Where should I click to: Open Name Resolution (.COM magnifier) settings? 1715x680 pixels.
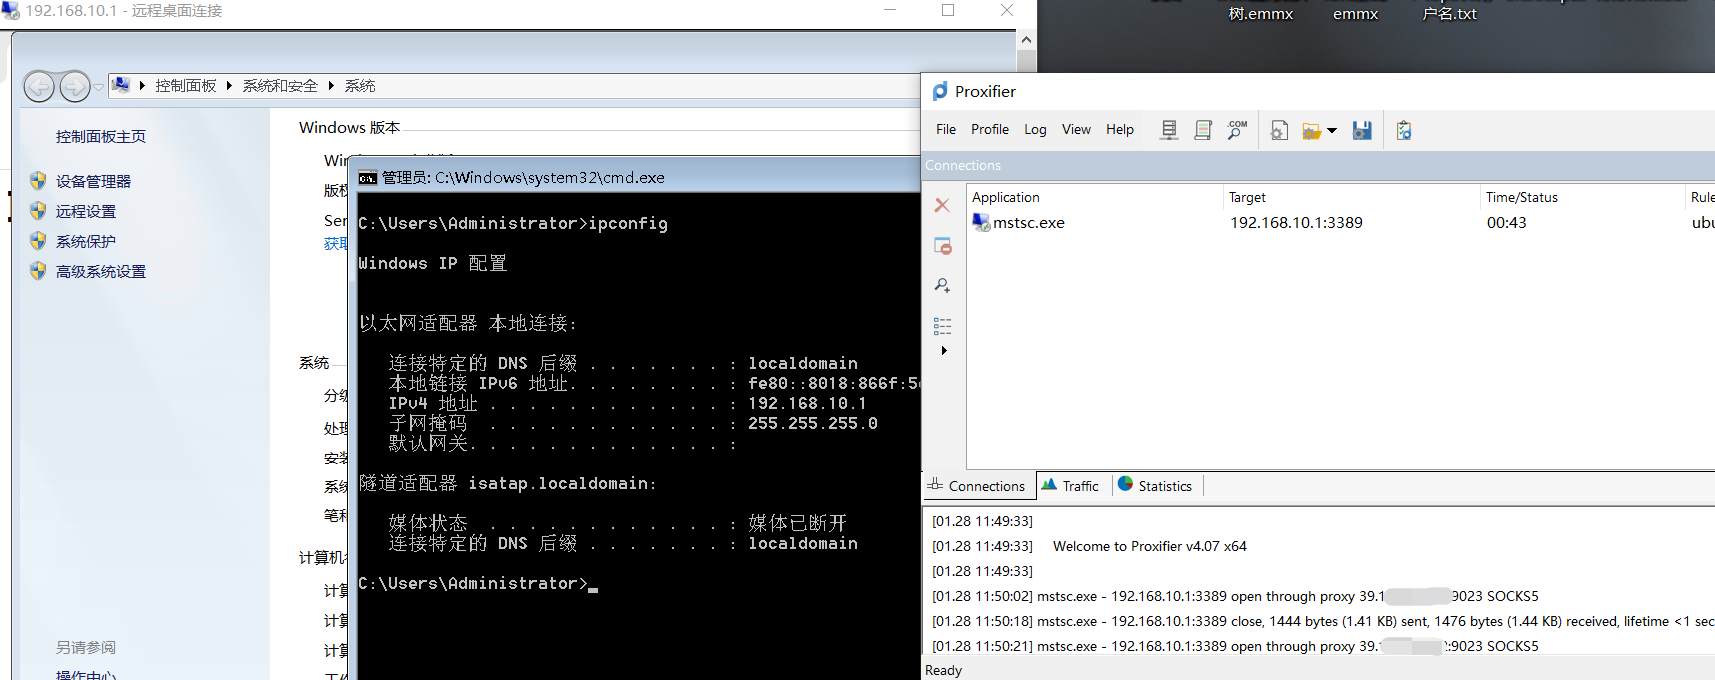tap(1237, 130)
